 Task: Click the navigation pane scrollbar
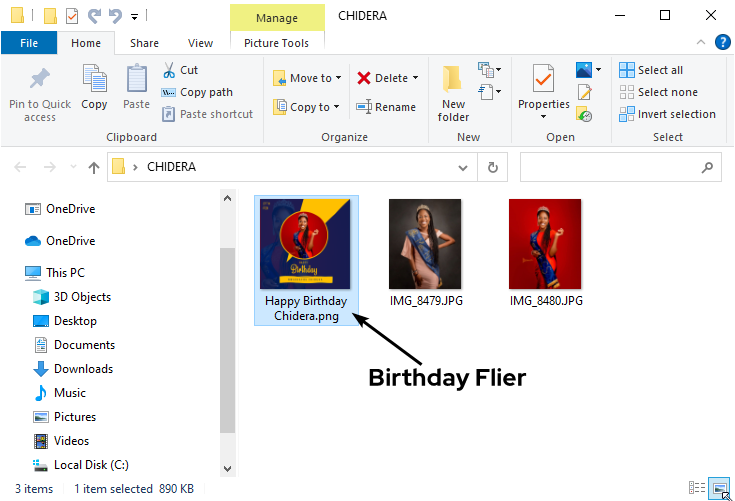pos(227,340)
